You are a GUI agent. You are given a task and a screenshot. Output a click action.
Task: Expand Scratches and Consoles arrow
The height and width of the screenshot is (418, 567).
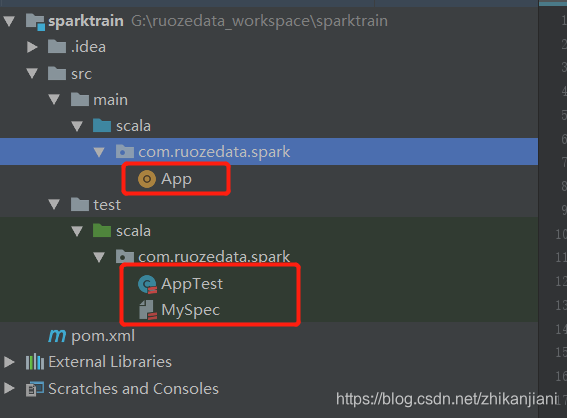9,388
